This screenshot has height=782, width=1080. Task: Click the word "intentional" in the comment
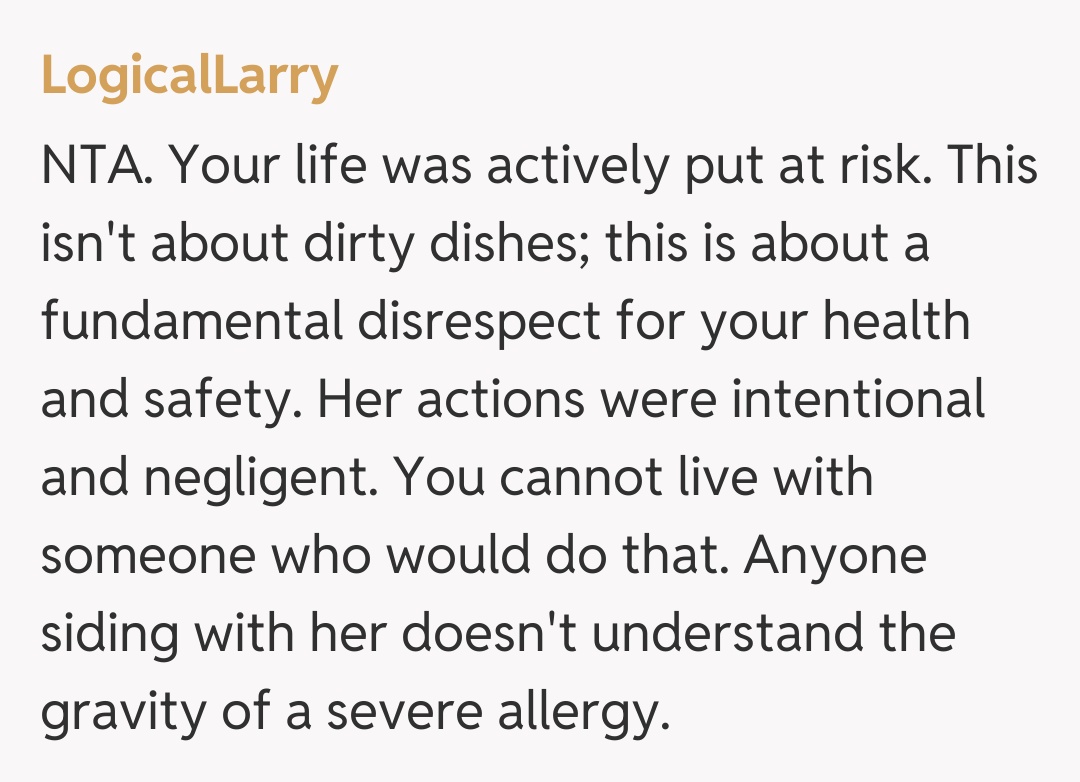(860, 400)
